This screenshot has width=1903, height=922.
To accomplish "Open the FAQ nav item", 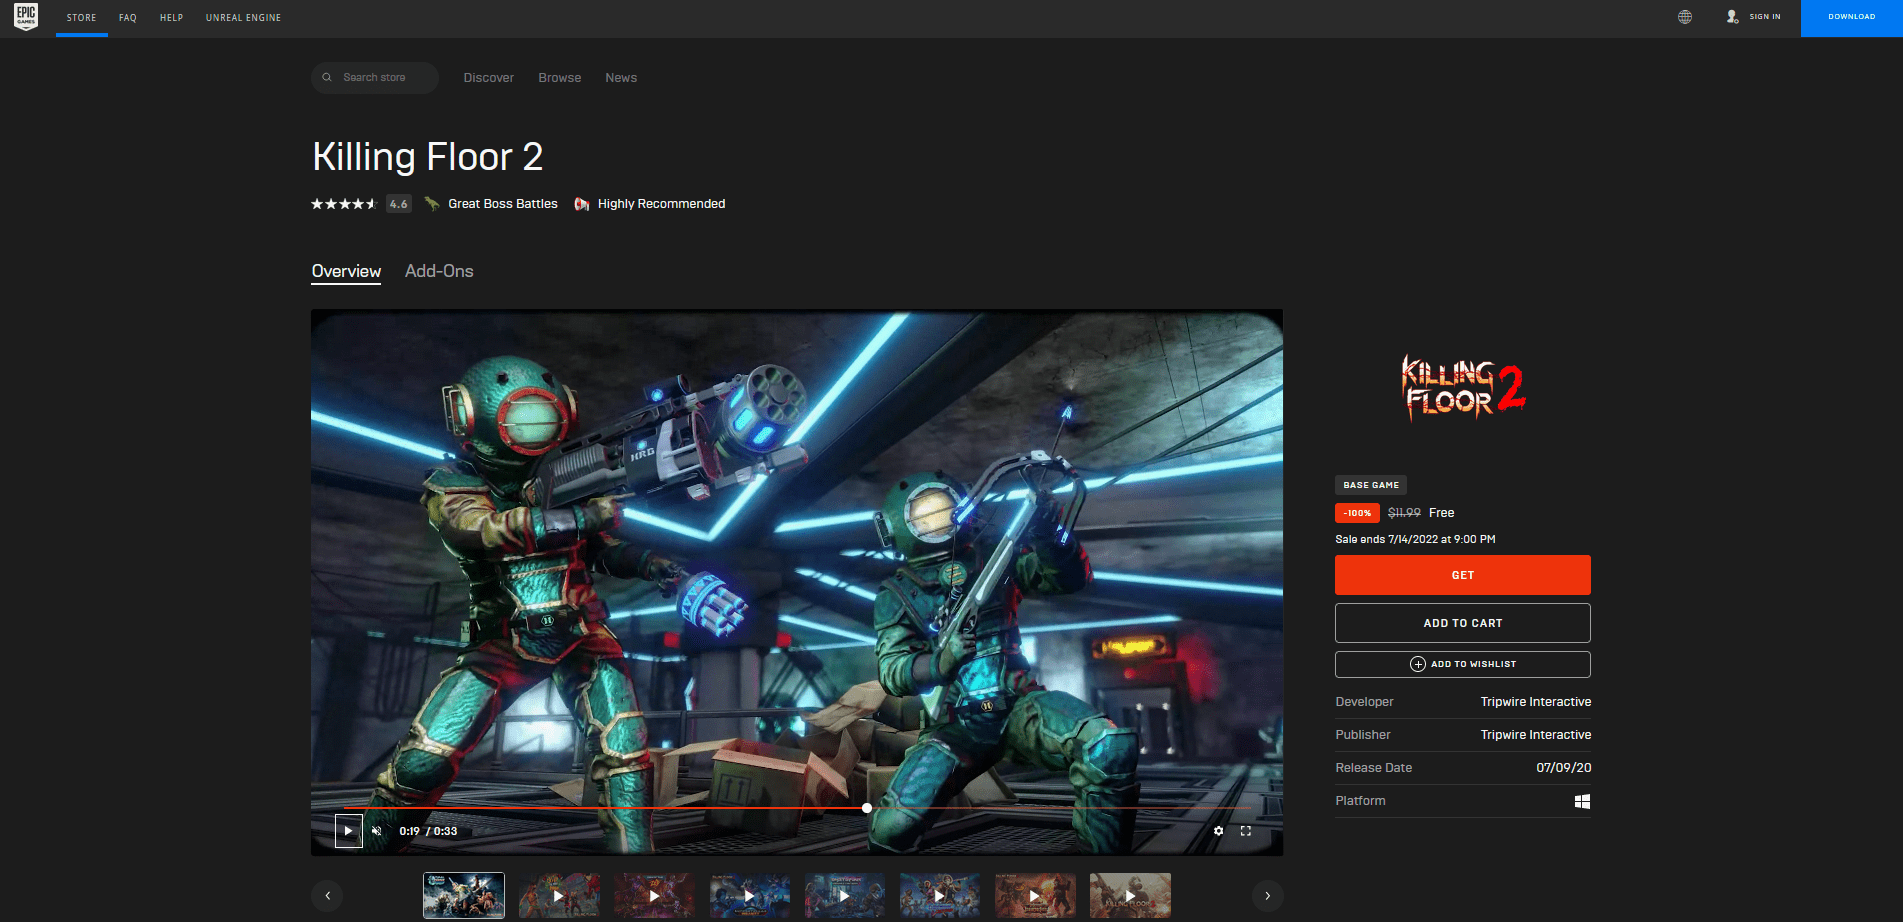I will [x=128, y=18].
